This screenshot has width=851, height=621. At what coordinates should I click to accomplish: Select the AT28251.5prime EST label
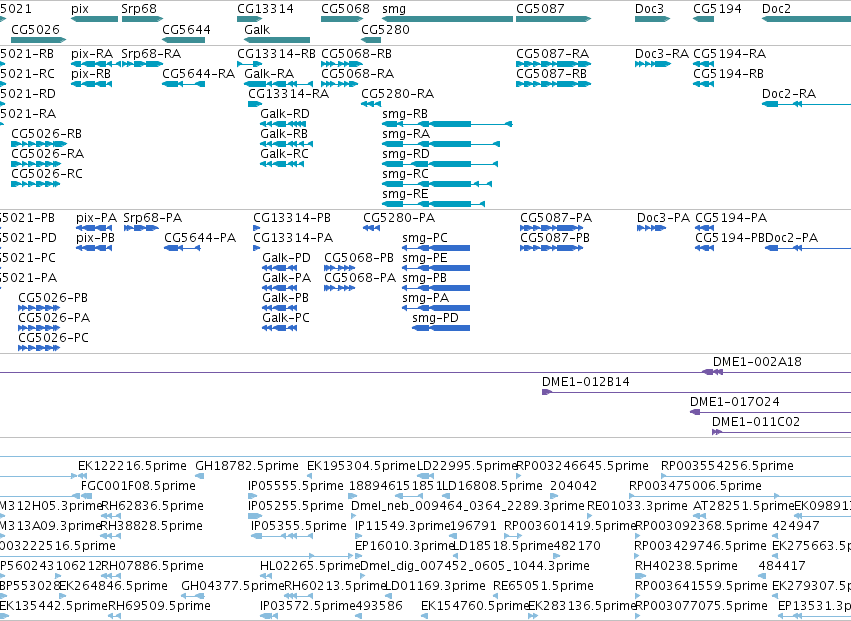[x=744, y=506]
